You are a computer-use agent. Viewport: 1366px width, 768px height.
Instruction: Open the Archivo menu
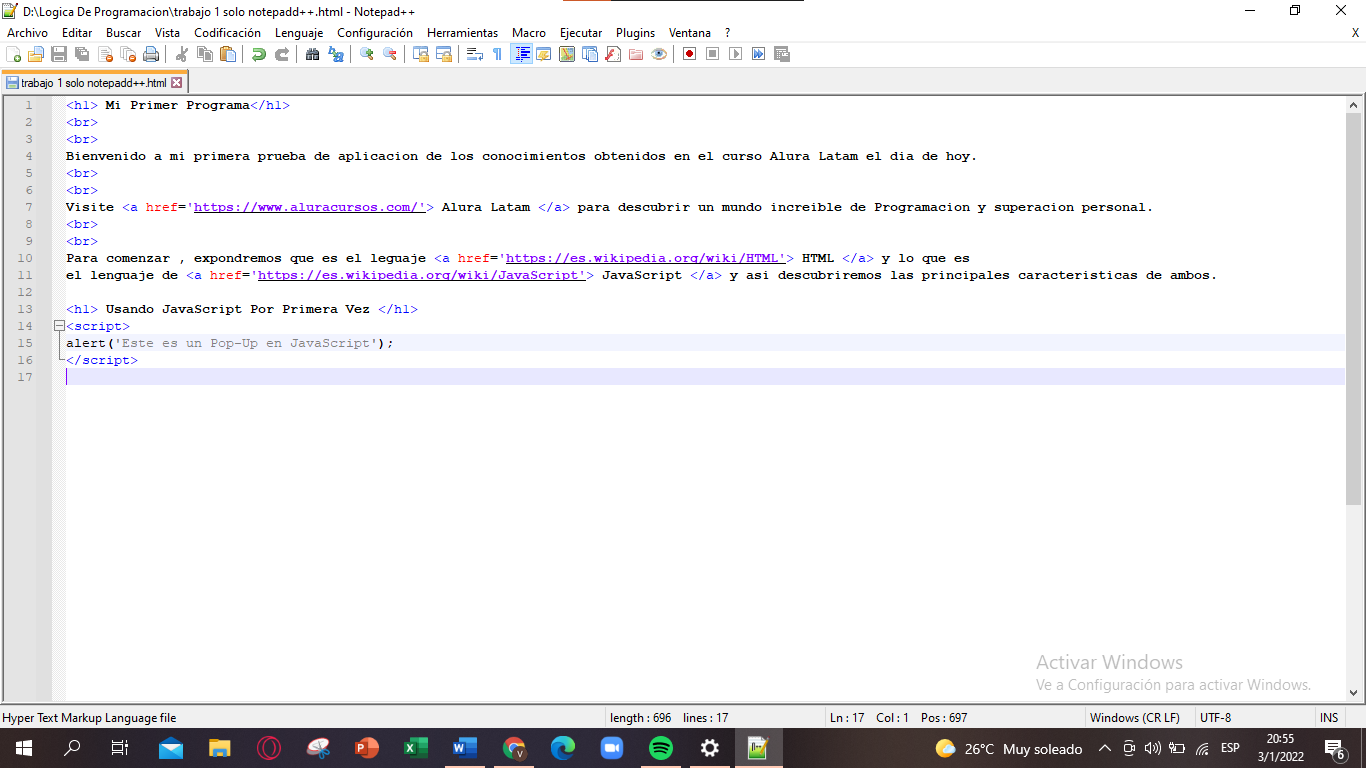click(x=27, y=33)
